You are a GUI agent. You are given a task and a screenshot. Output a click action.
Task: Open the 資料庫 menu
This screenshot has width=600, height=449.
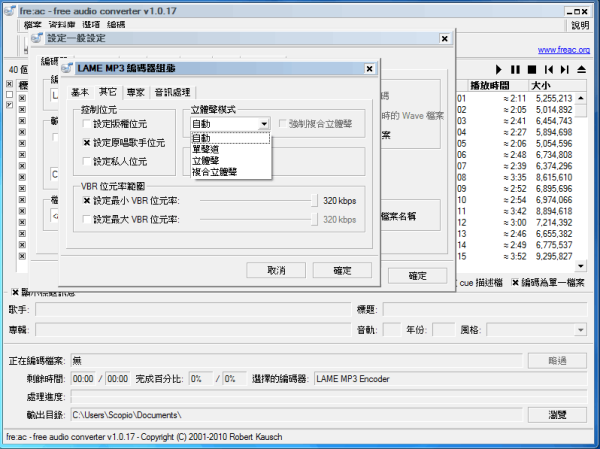coord(62,25)
